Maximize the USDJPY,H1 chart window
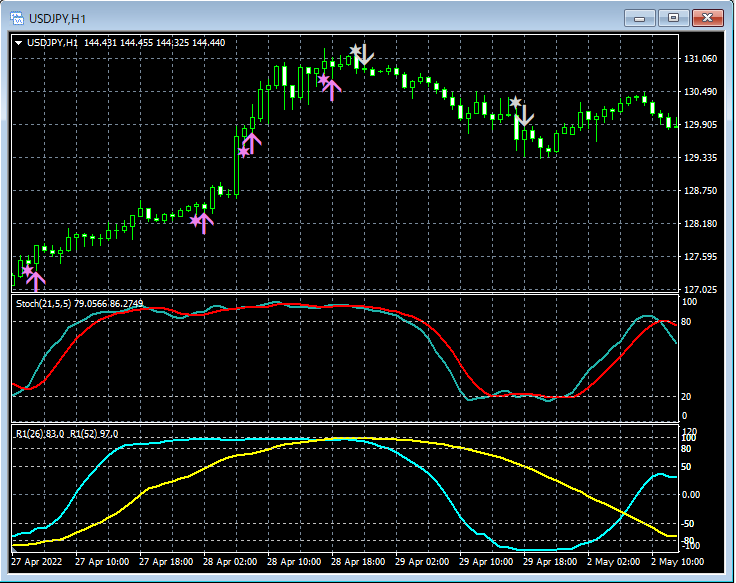The height and width of the screenshot is (583, 736). click(673, 17)
